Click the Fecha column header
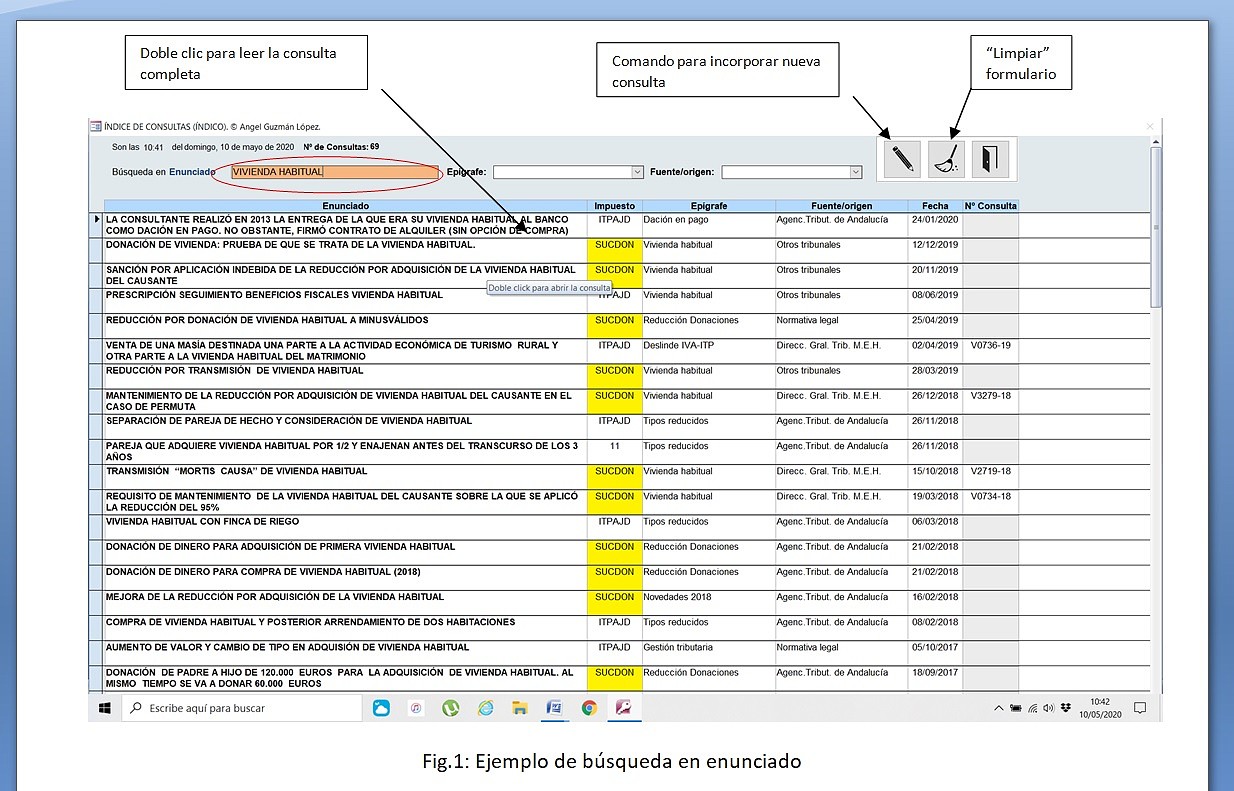Image resolution: width=1234 pixels, height=791 pixels. (x=935, y=206)
